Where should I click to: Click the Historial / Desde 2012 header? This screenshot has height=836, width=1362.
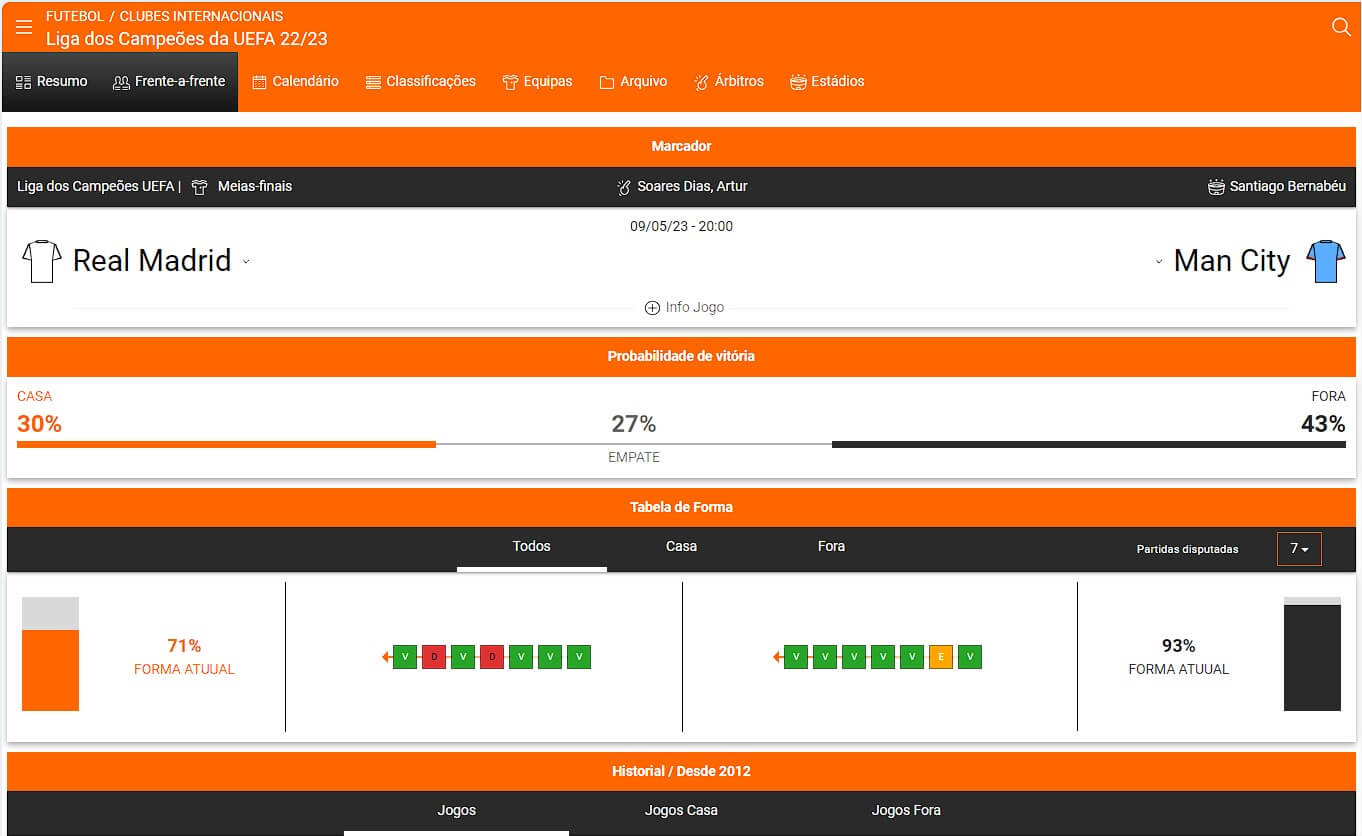tap(681, 772)
